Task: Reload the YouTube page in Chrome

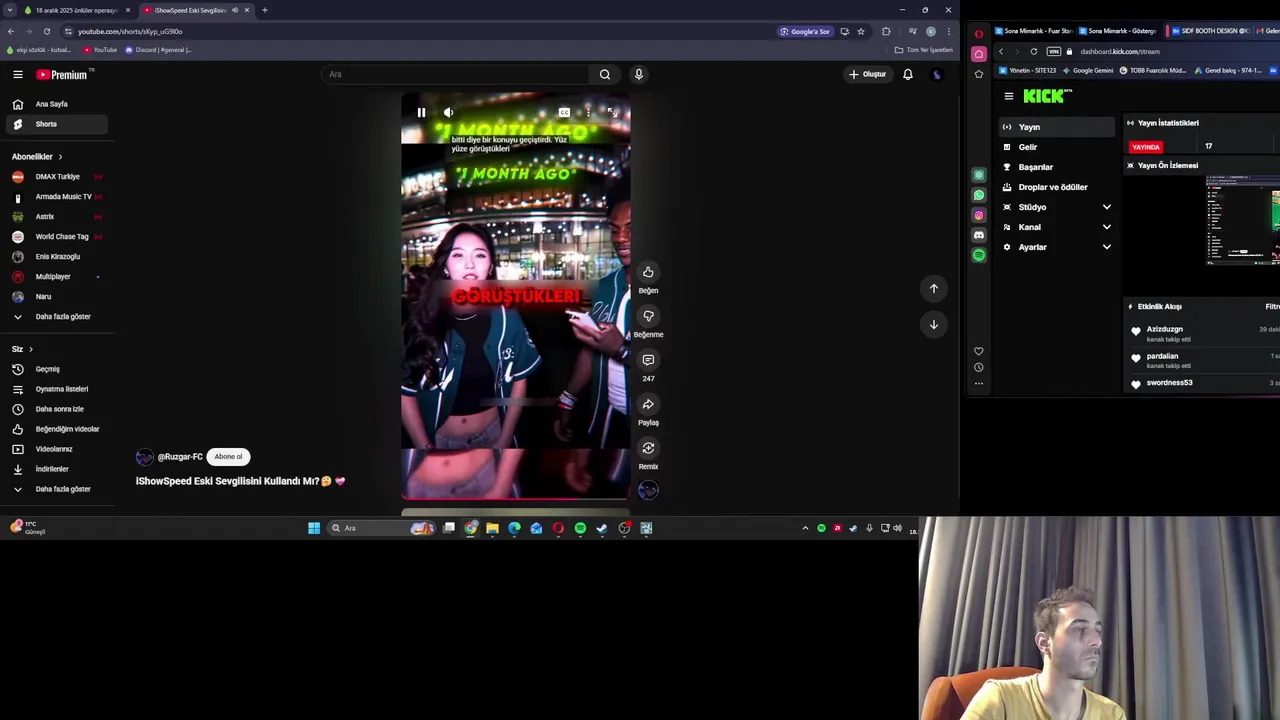Action: coord(46,31)
